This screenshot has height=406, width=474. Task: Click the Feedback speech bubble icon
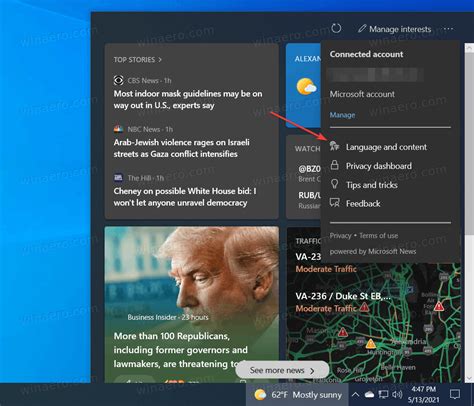click(x=334, y=203)
